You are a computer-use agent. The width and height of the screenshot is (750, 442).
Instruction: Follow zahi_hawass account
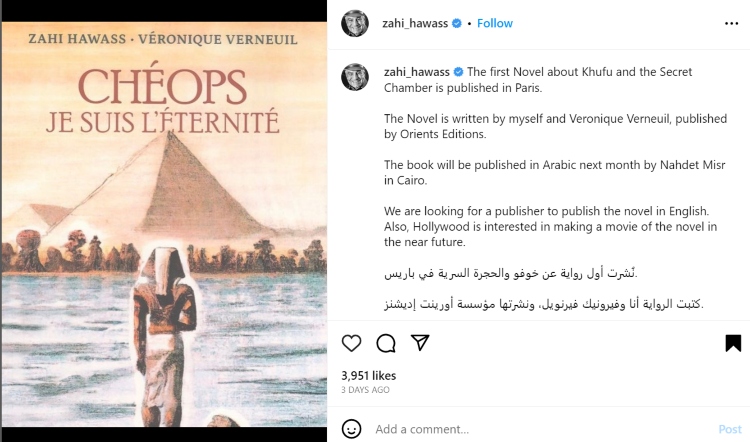click(494, 23)
